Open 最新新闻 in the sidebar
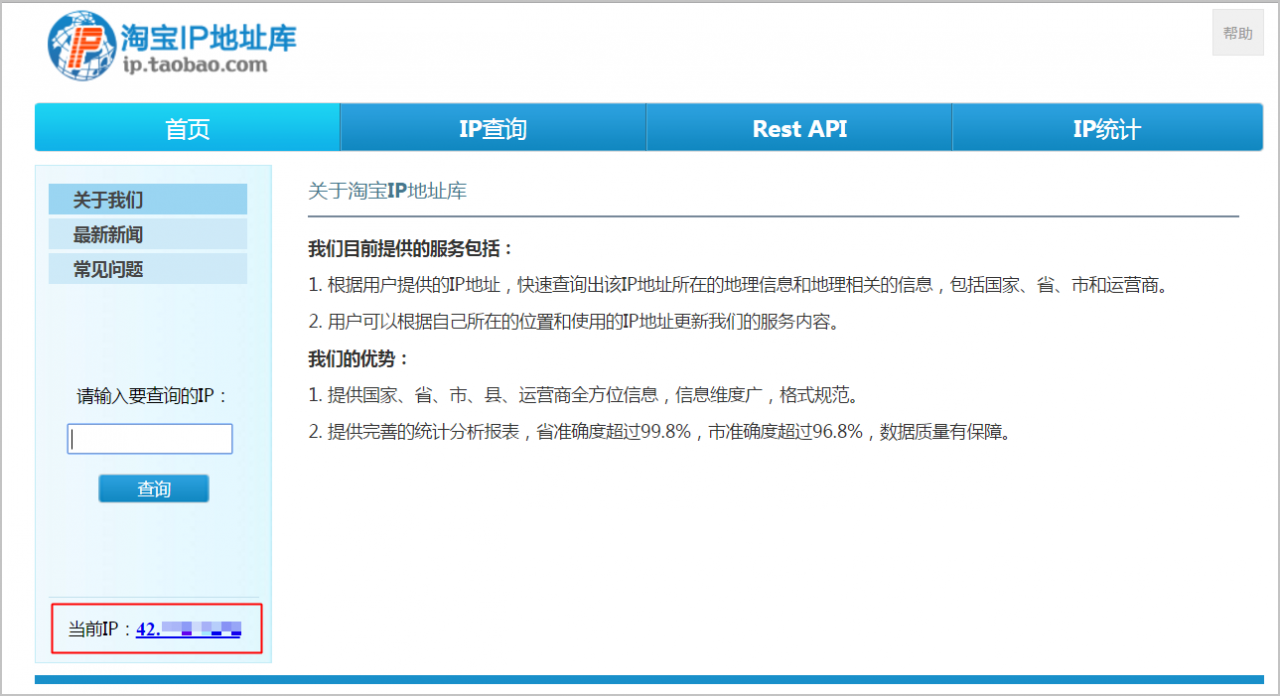Screen dimensions: 1280x696 147,234
